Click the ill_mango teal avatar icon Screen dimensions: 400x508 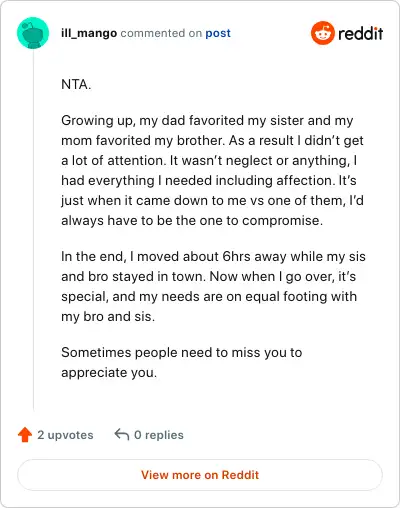click(33, 33)
